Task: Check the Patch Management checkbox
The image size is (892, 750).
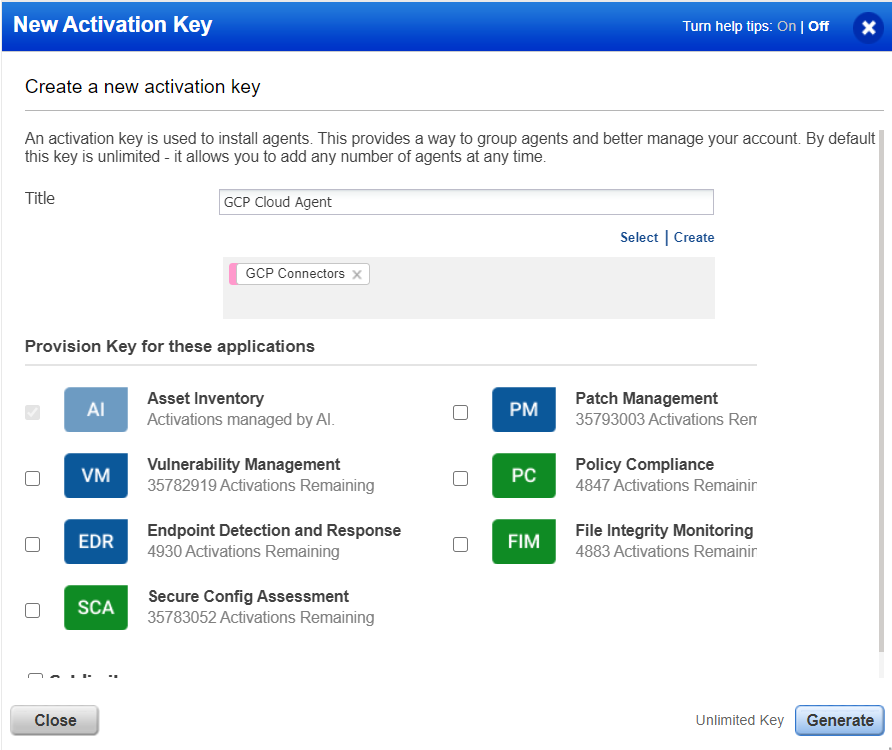Action: point(460,412)
